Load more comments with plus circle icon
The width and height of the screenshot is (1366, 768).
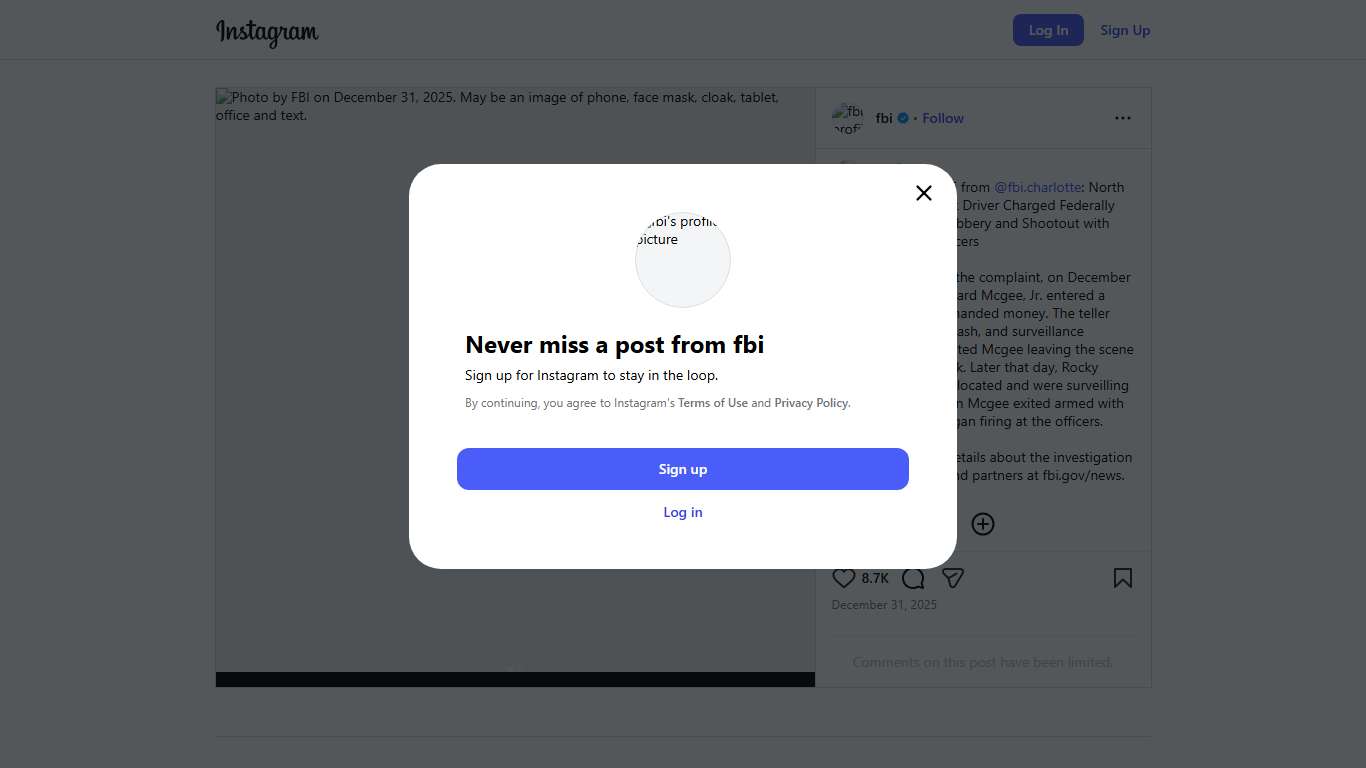click(983, 524)
